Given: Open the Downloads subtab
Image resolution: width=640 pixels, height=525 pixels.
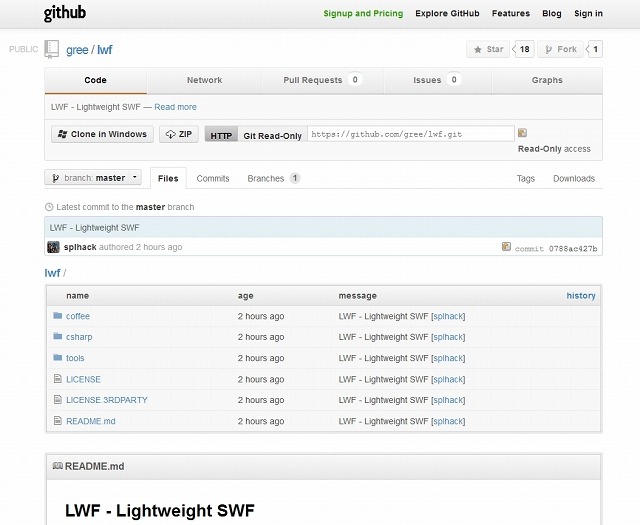Looking at the screenshot, I should pyautogui.click(x=574, y=178).
